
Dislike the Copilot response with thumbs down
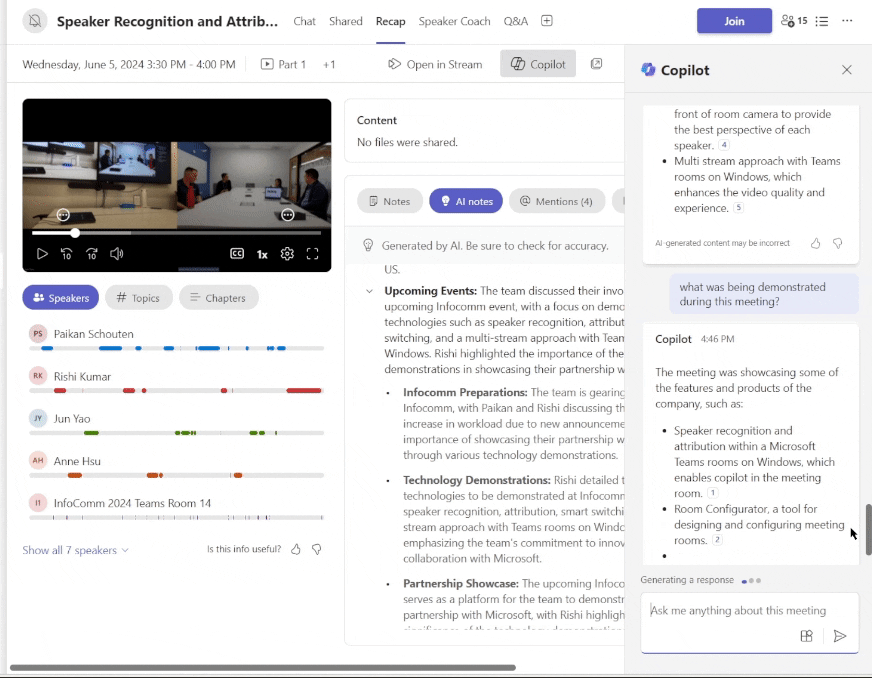838,243
